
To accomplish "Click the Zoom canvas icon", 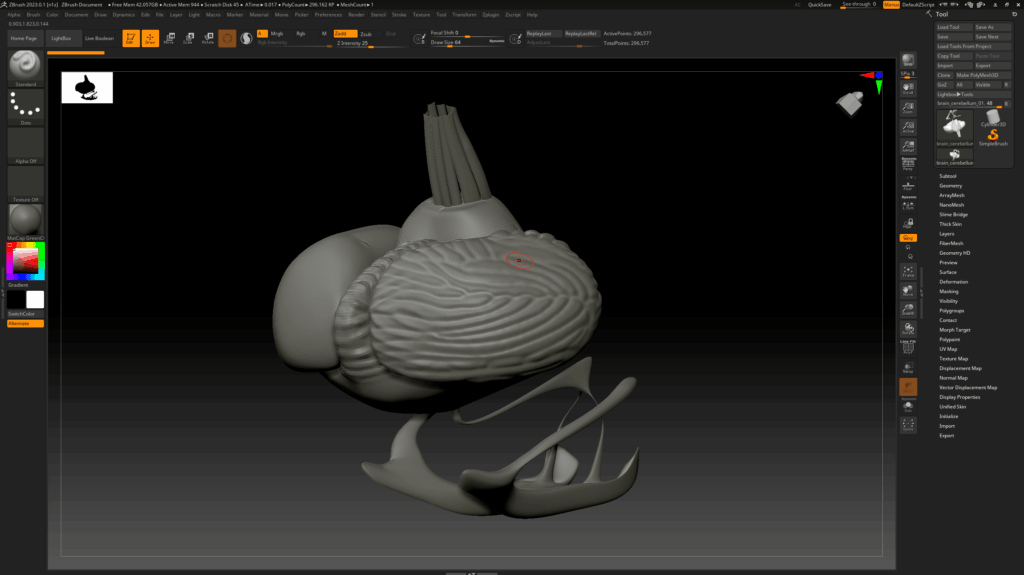I will pos(908,106).
